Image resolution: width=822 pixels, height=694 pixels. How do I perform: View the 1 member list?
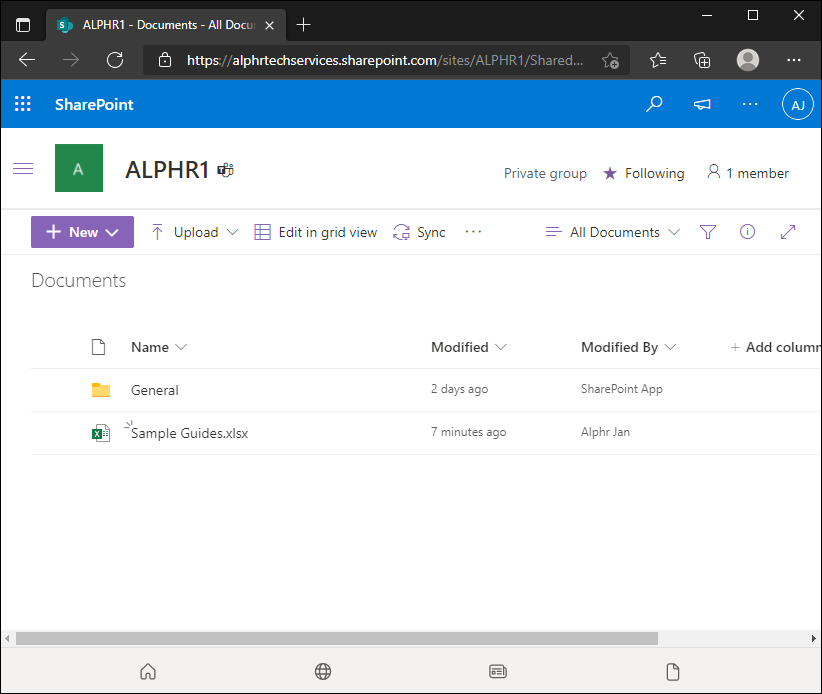(748, 172)
